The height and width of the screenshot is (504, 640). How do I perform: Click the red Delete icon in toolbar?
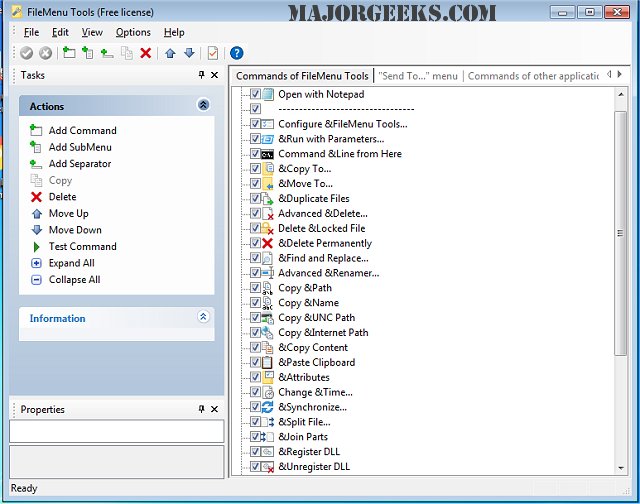146,53
